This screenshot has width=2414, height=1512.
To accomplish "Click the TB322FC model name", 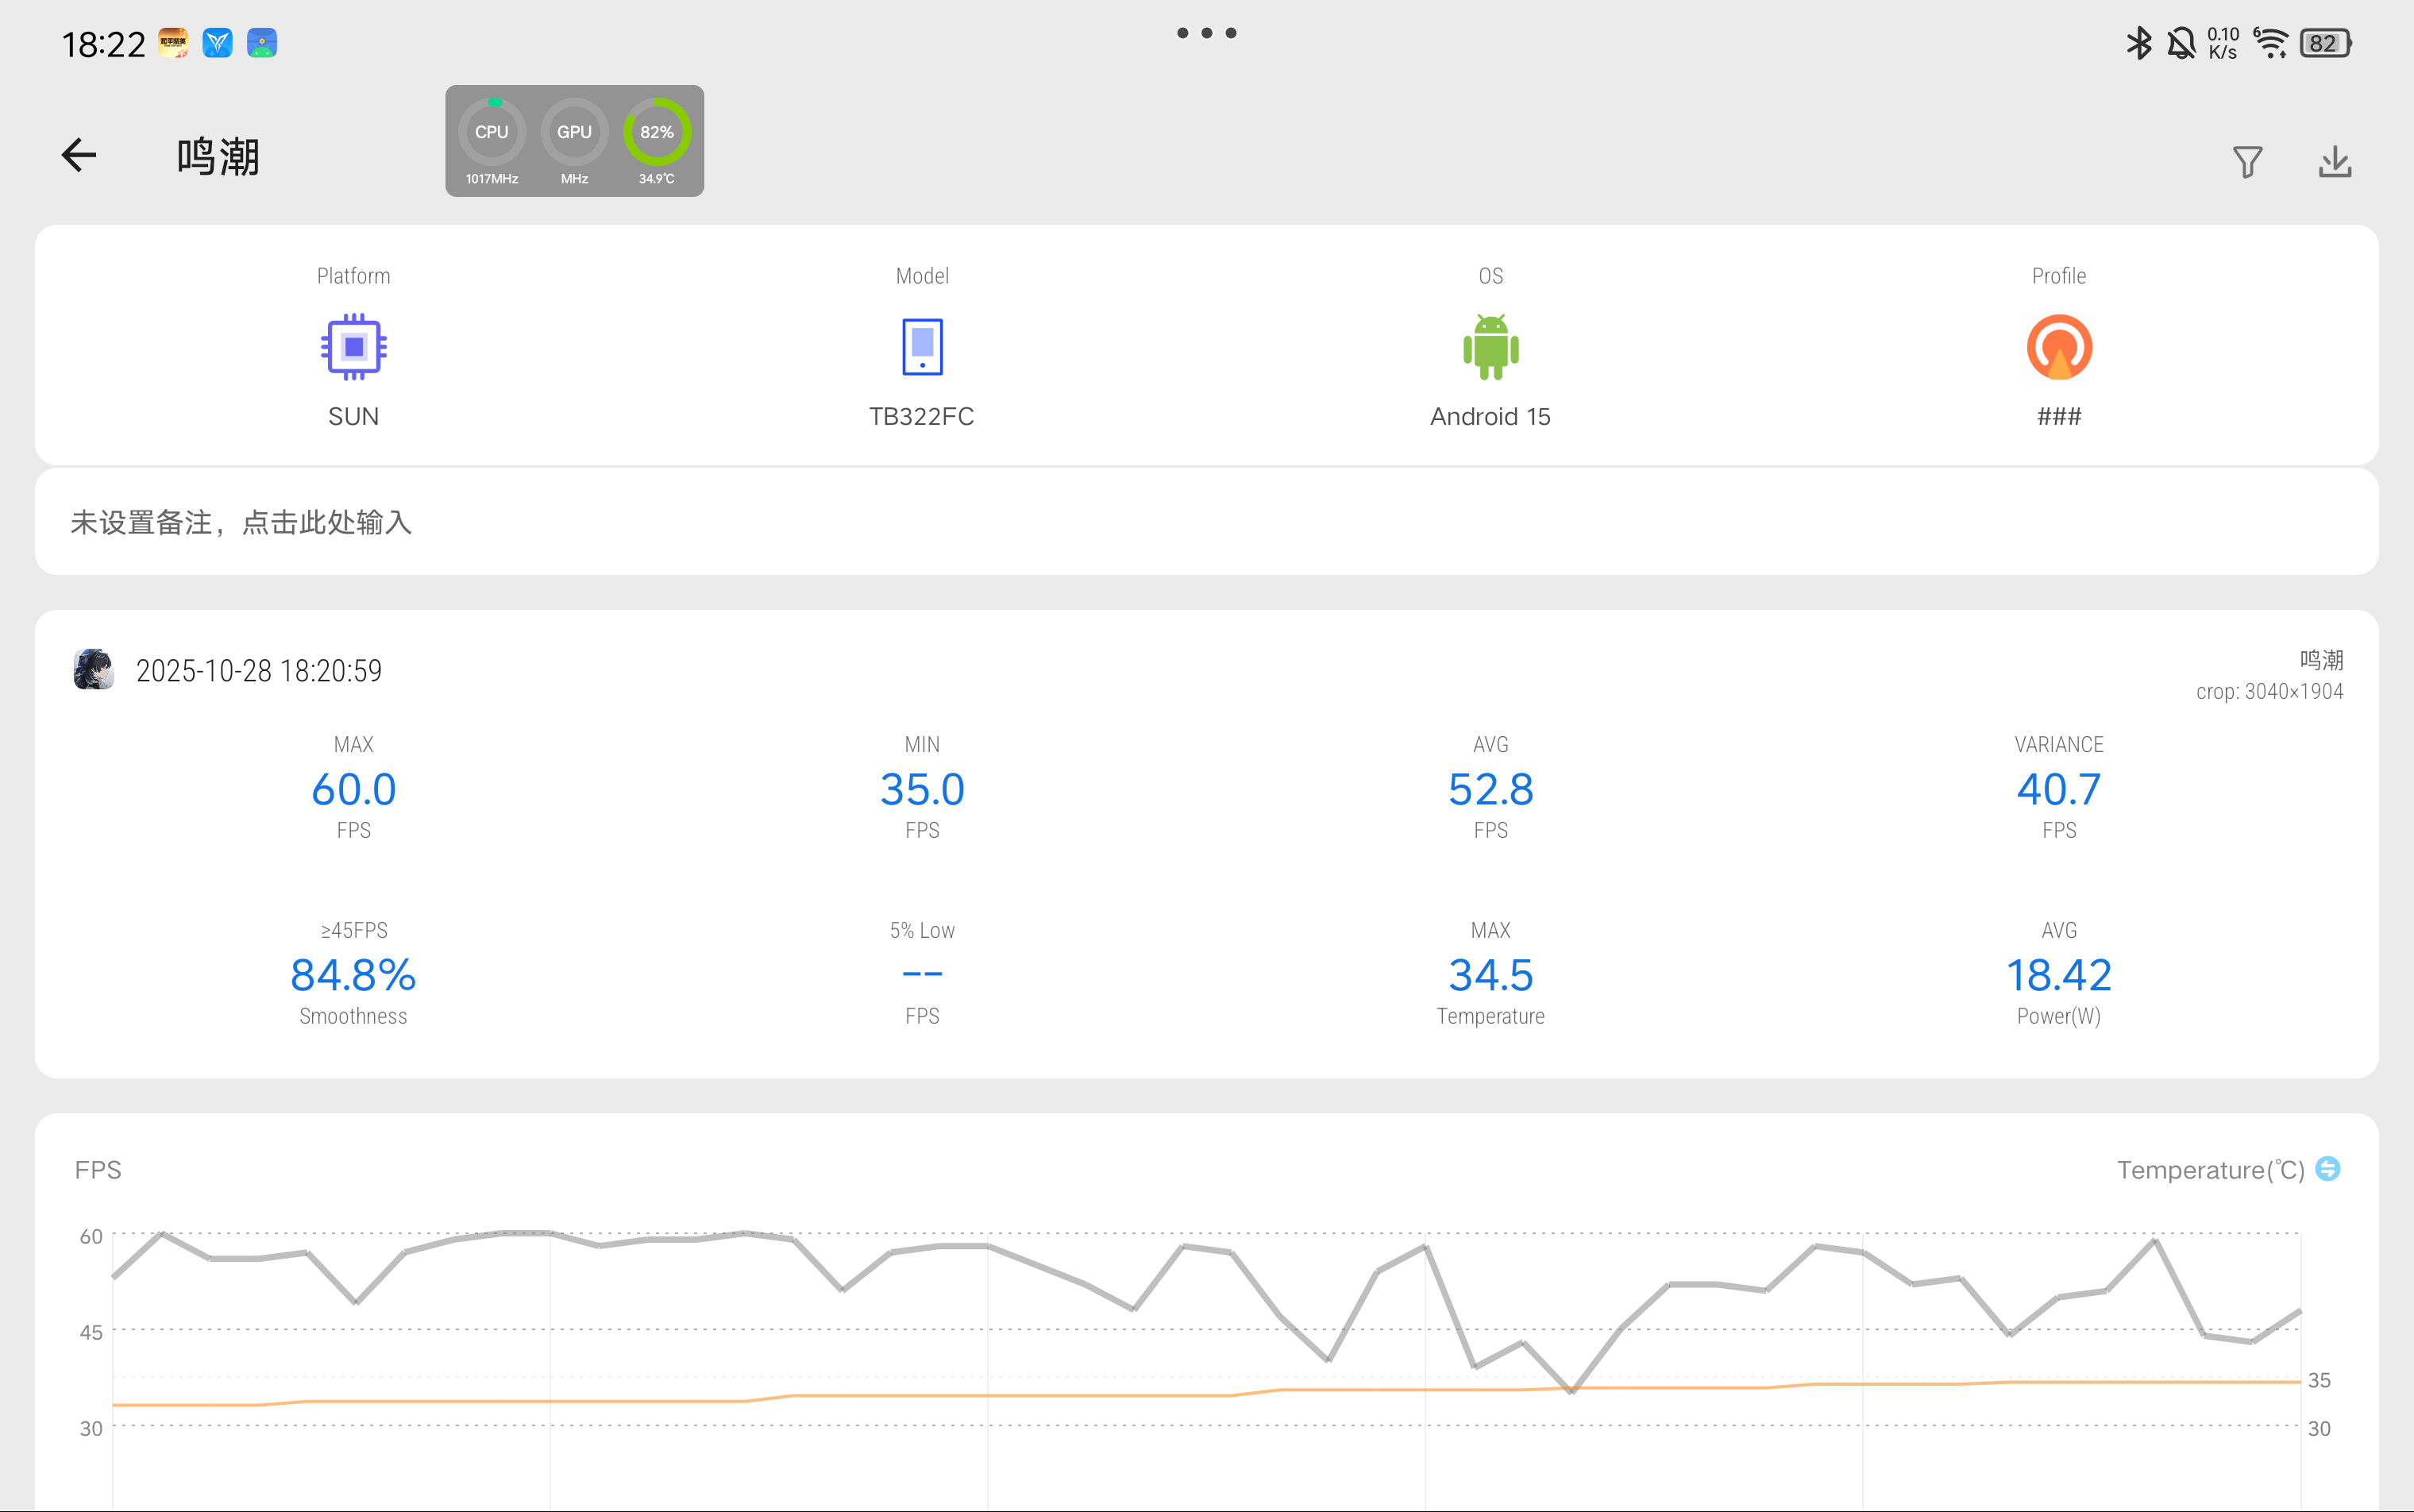I will [922, 417].
